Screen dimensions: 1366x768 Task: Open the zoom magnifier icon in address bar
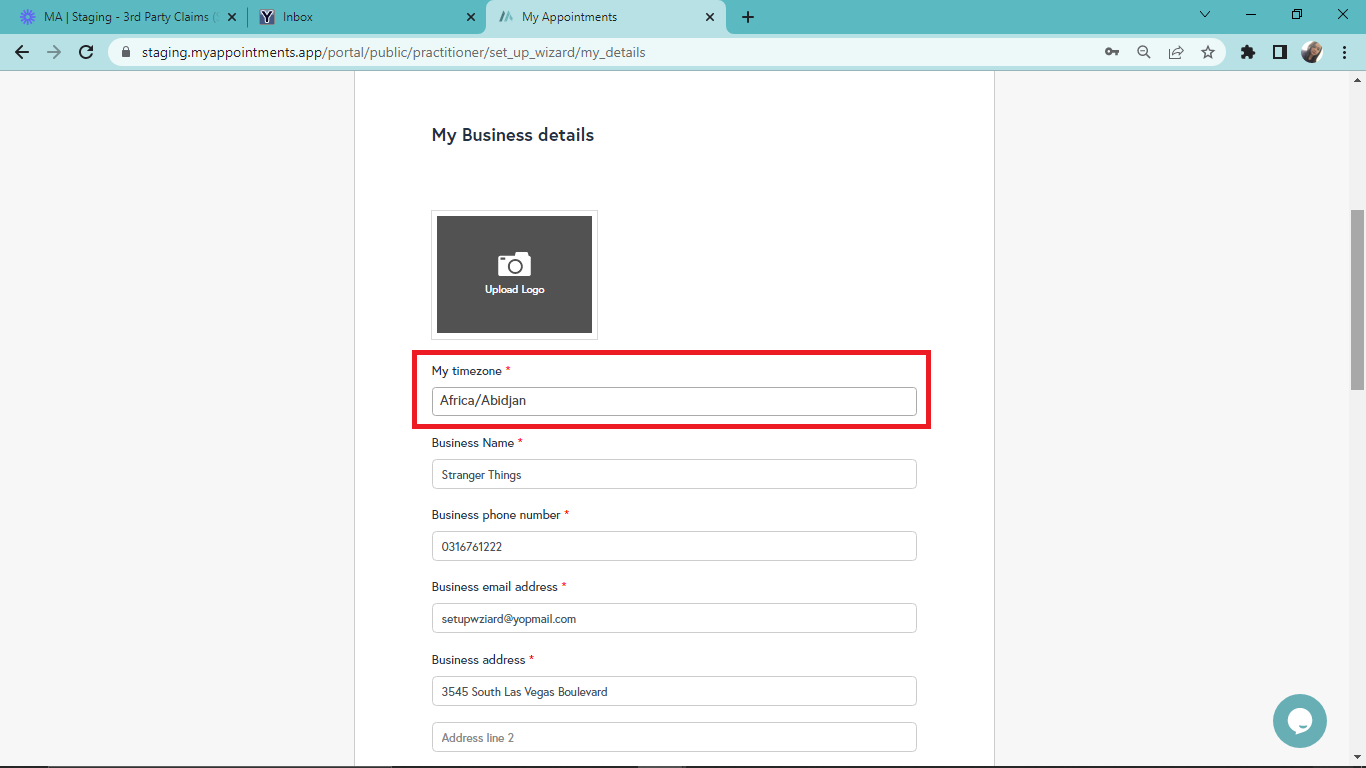[x=1144, y=52]
